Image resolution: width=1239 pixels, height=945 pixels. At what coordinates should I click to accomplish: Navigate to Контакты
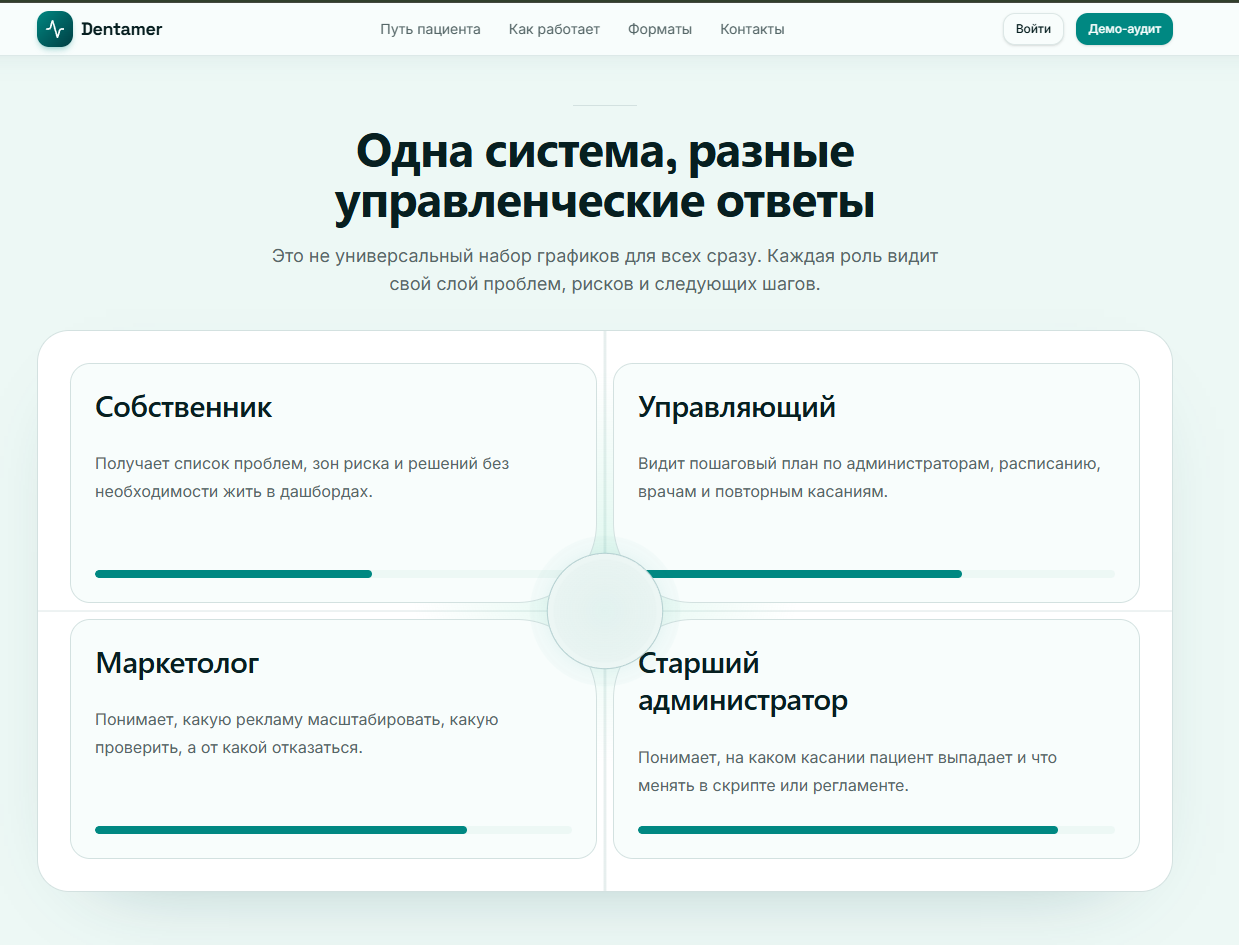point(752,29)
